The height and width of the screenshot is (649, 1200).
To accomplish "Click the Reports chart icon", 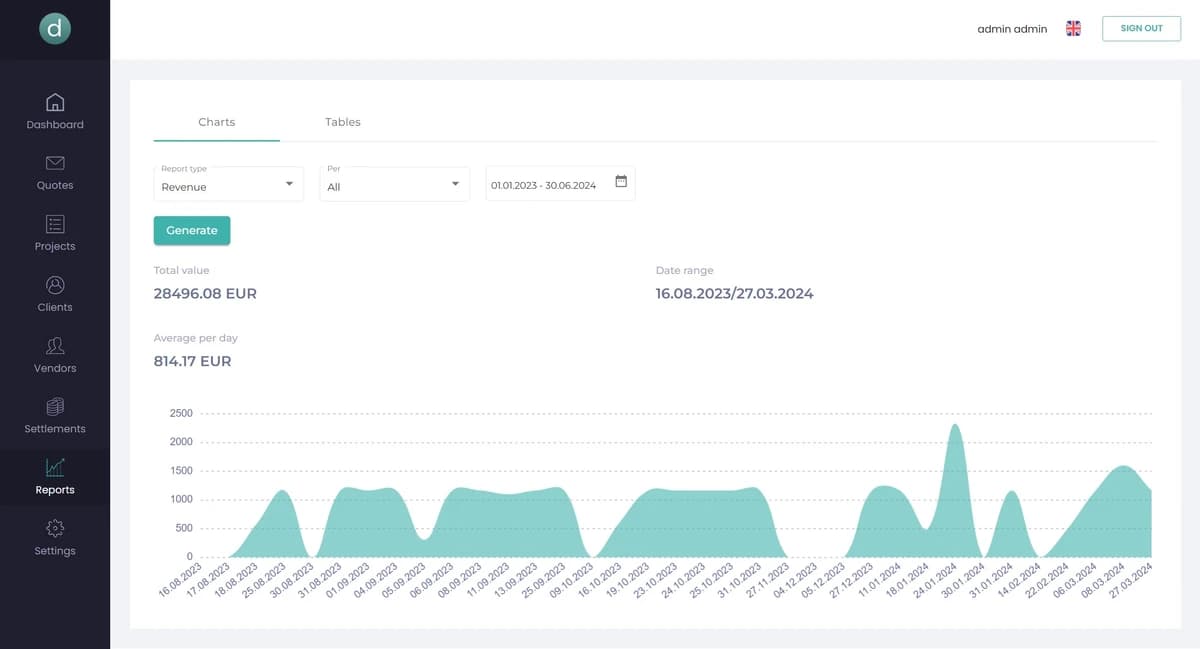I will (55, 467).
